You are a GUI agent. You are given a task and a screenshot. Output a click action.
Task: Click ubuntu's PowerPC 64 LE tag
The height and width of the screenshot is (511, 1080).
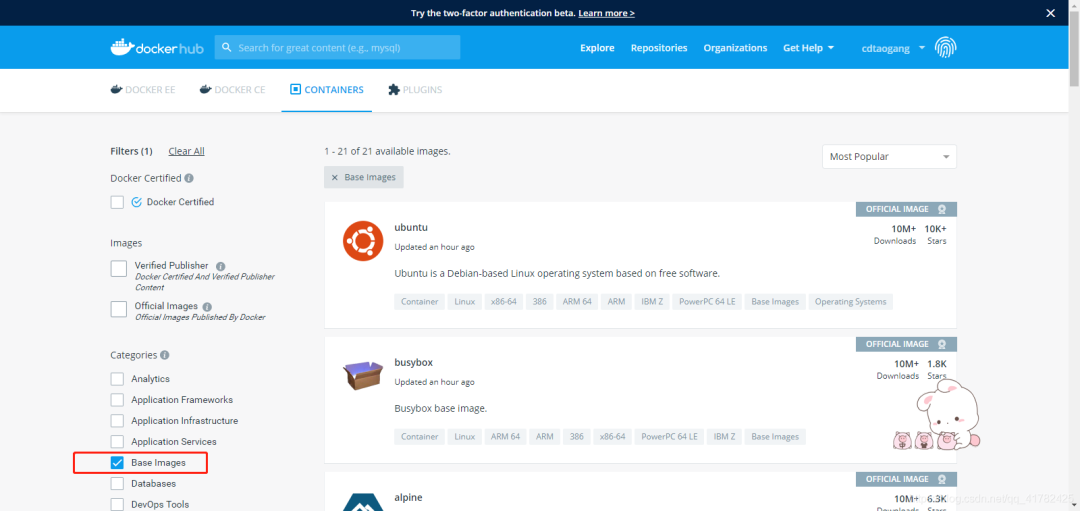coord(707,302)
